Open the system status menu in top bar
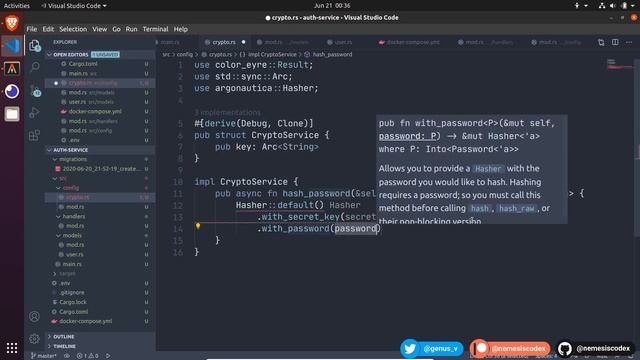The height and width of the screenshot is (360, 640). (x=618, y=6)
